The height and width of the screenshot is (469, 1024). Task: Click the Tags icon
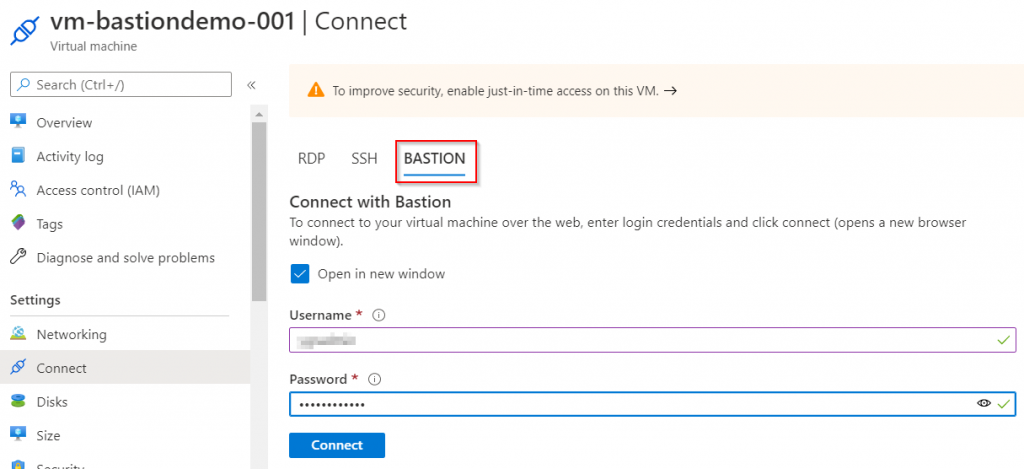(18, 223)
